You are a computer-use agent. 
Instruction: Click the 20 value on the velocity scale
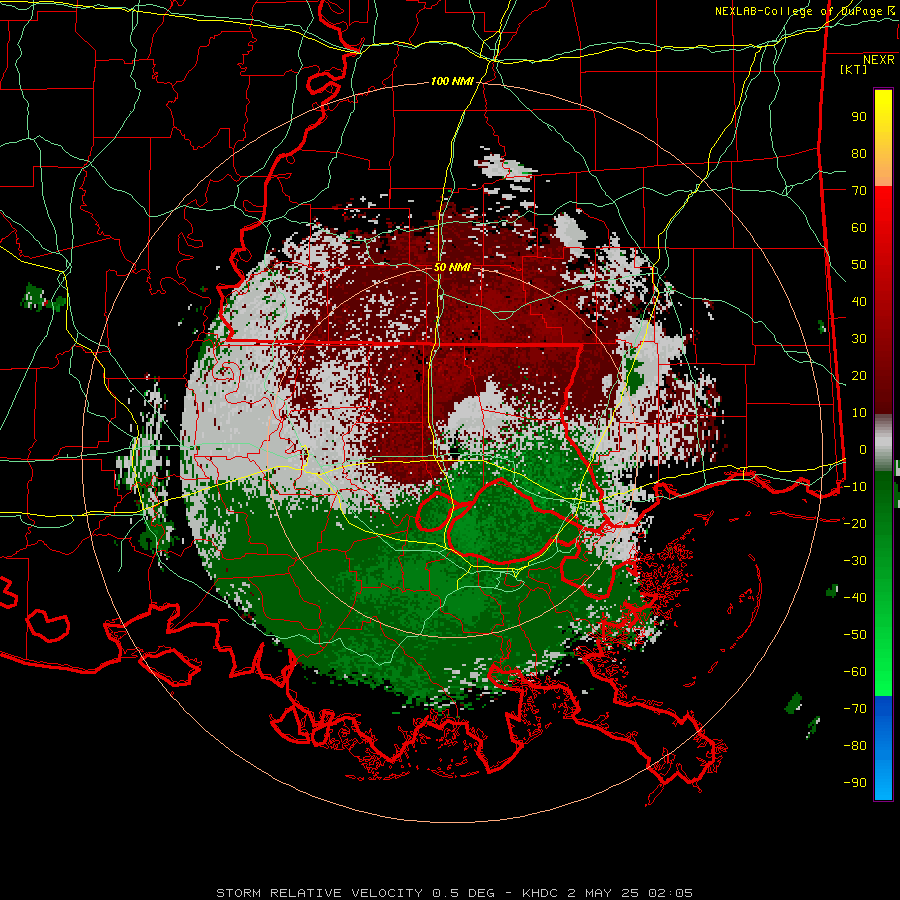click(x=859, y=376)
